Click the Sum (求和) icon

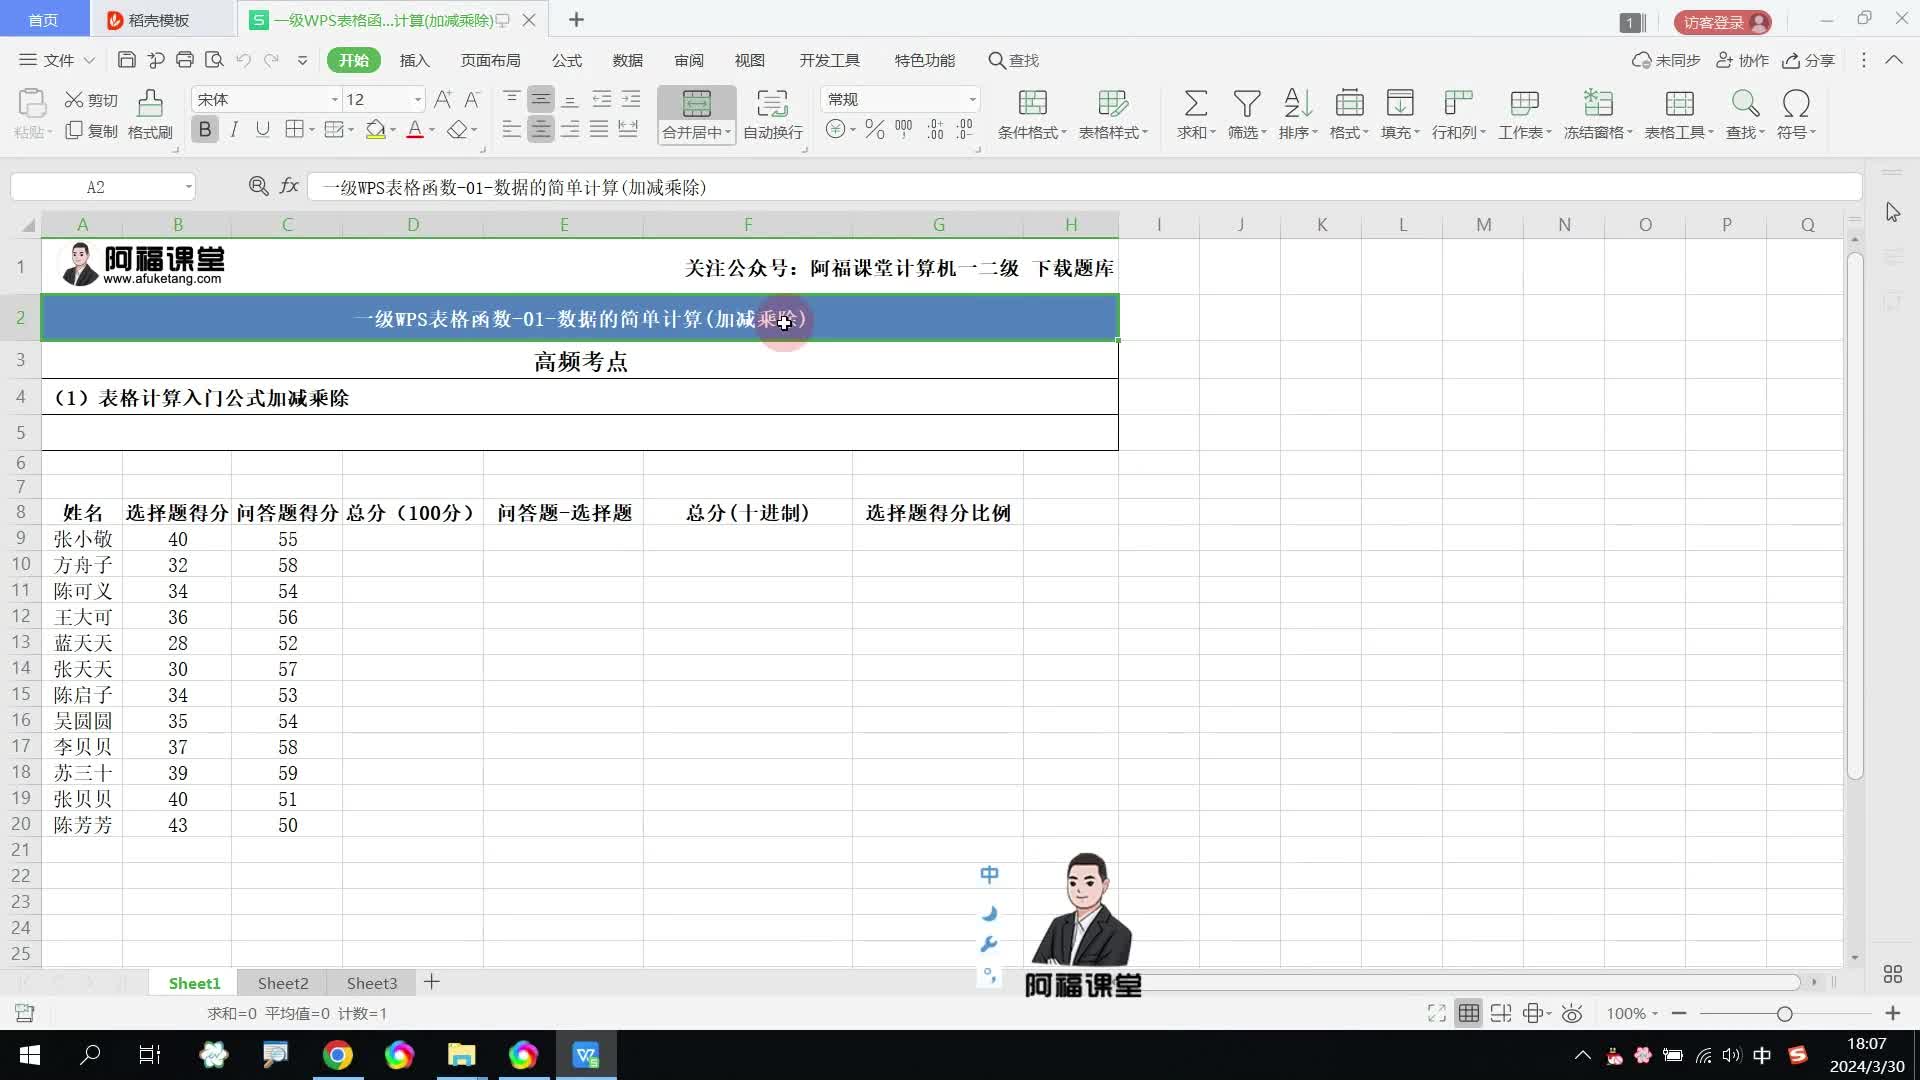(1195, 103)
